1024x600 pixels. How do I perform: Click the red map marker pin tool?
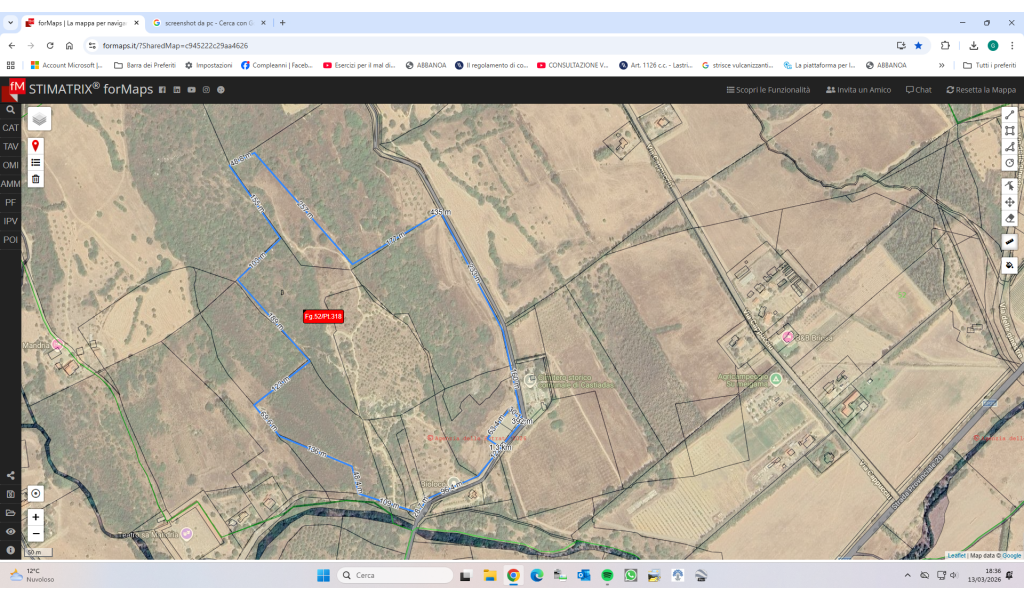point(36,145)
